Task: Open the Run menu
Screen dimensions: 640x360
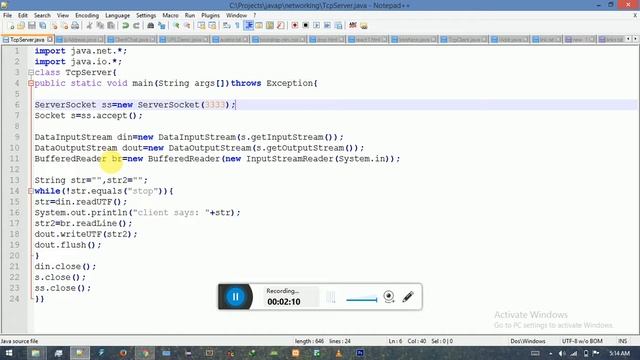Action: tap(190, 16)
